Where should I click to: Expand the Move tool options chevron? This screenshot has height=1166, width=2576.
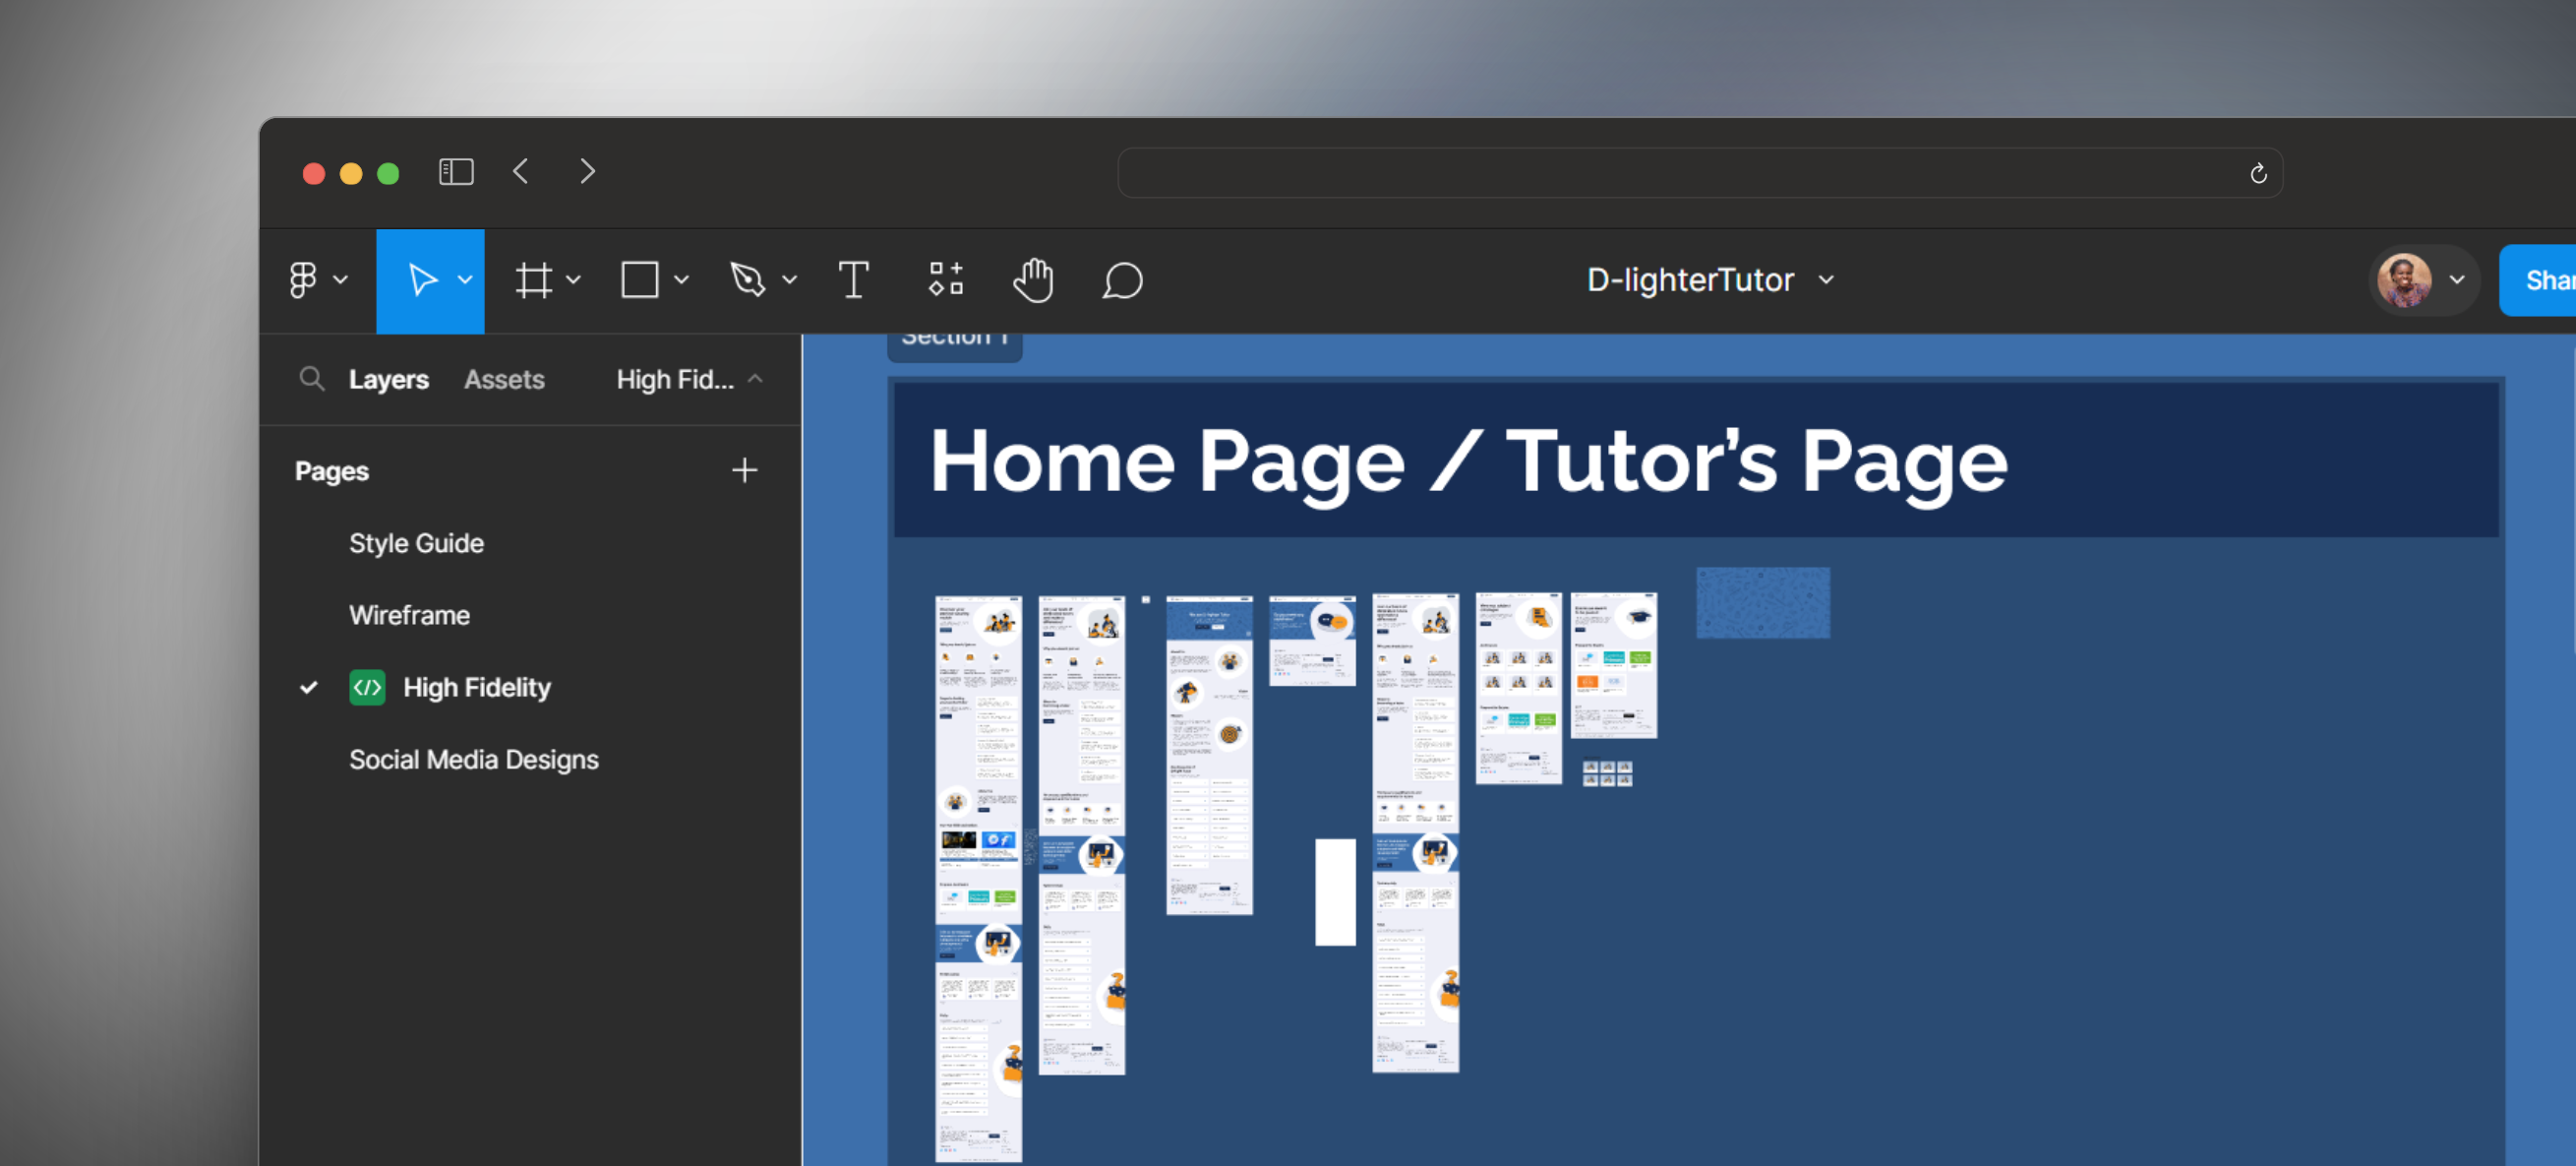pos(465,280)
